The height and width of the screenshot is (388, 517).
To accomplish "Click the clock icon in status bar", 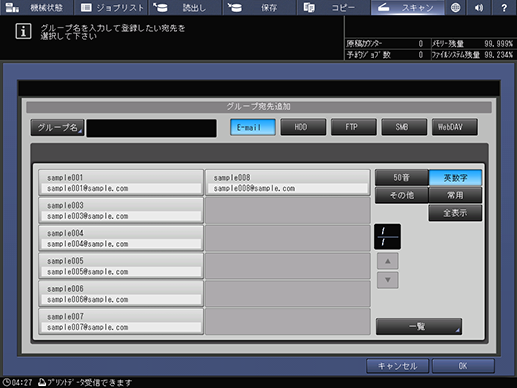I will [x=6, y=382].
